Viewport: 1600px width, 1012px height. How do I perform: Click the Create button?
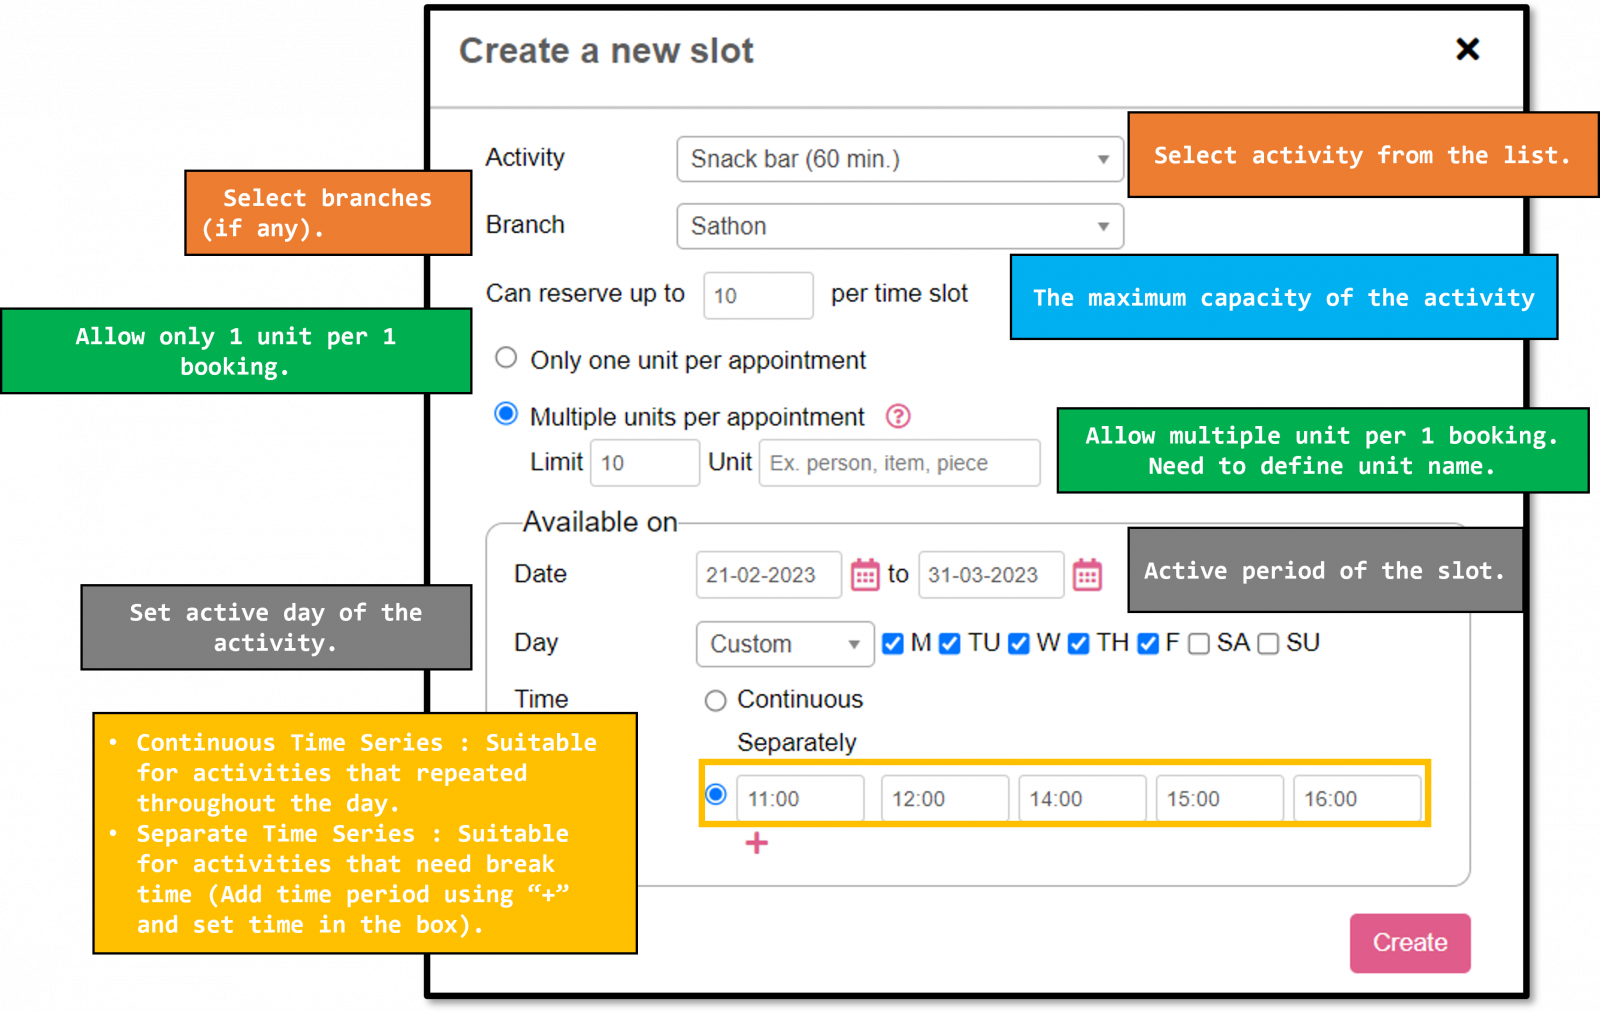pyautogui.click(x=1410, y=943)
